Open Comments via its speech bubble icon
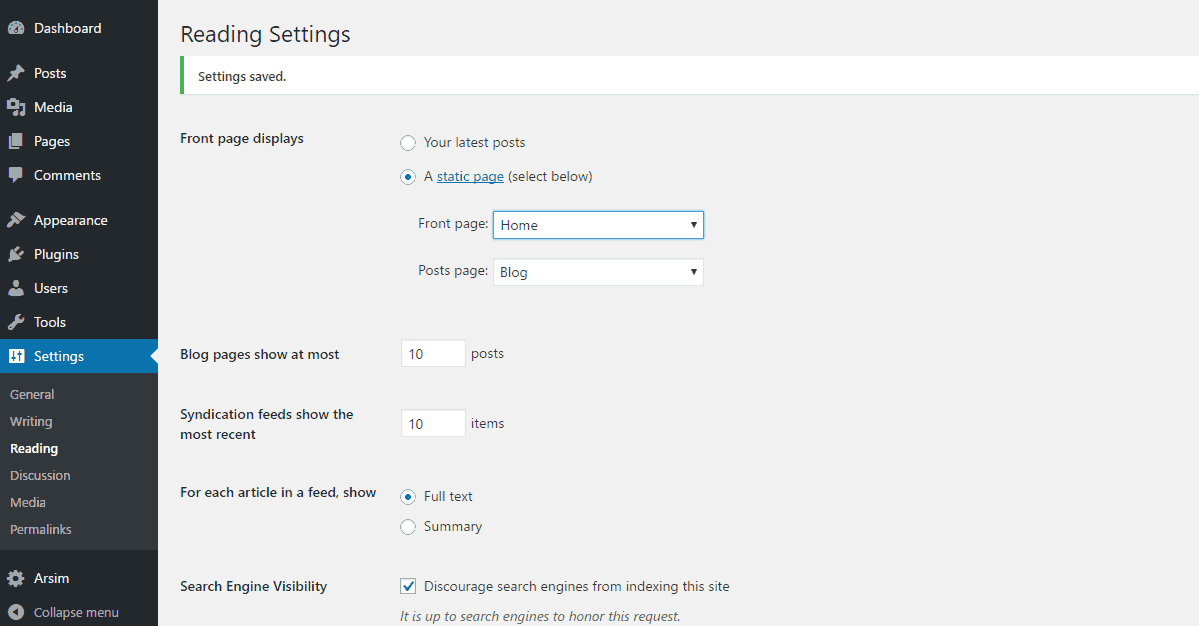 [x=16, y=175]
